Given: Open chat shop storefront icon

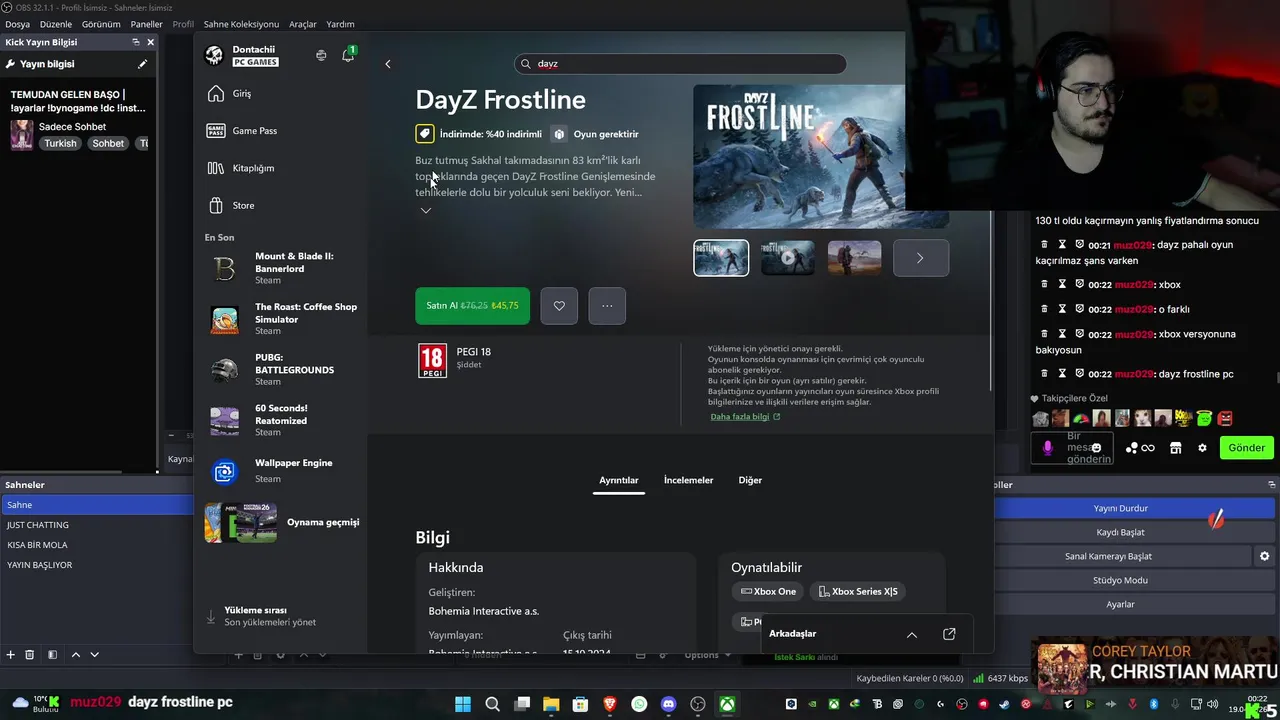Looking at the screenshot, I should coord(1176,448).
